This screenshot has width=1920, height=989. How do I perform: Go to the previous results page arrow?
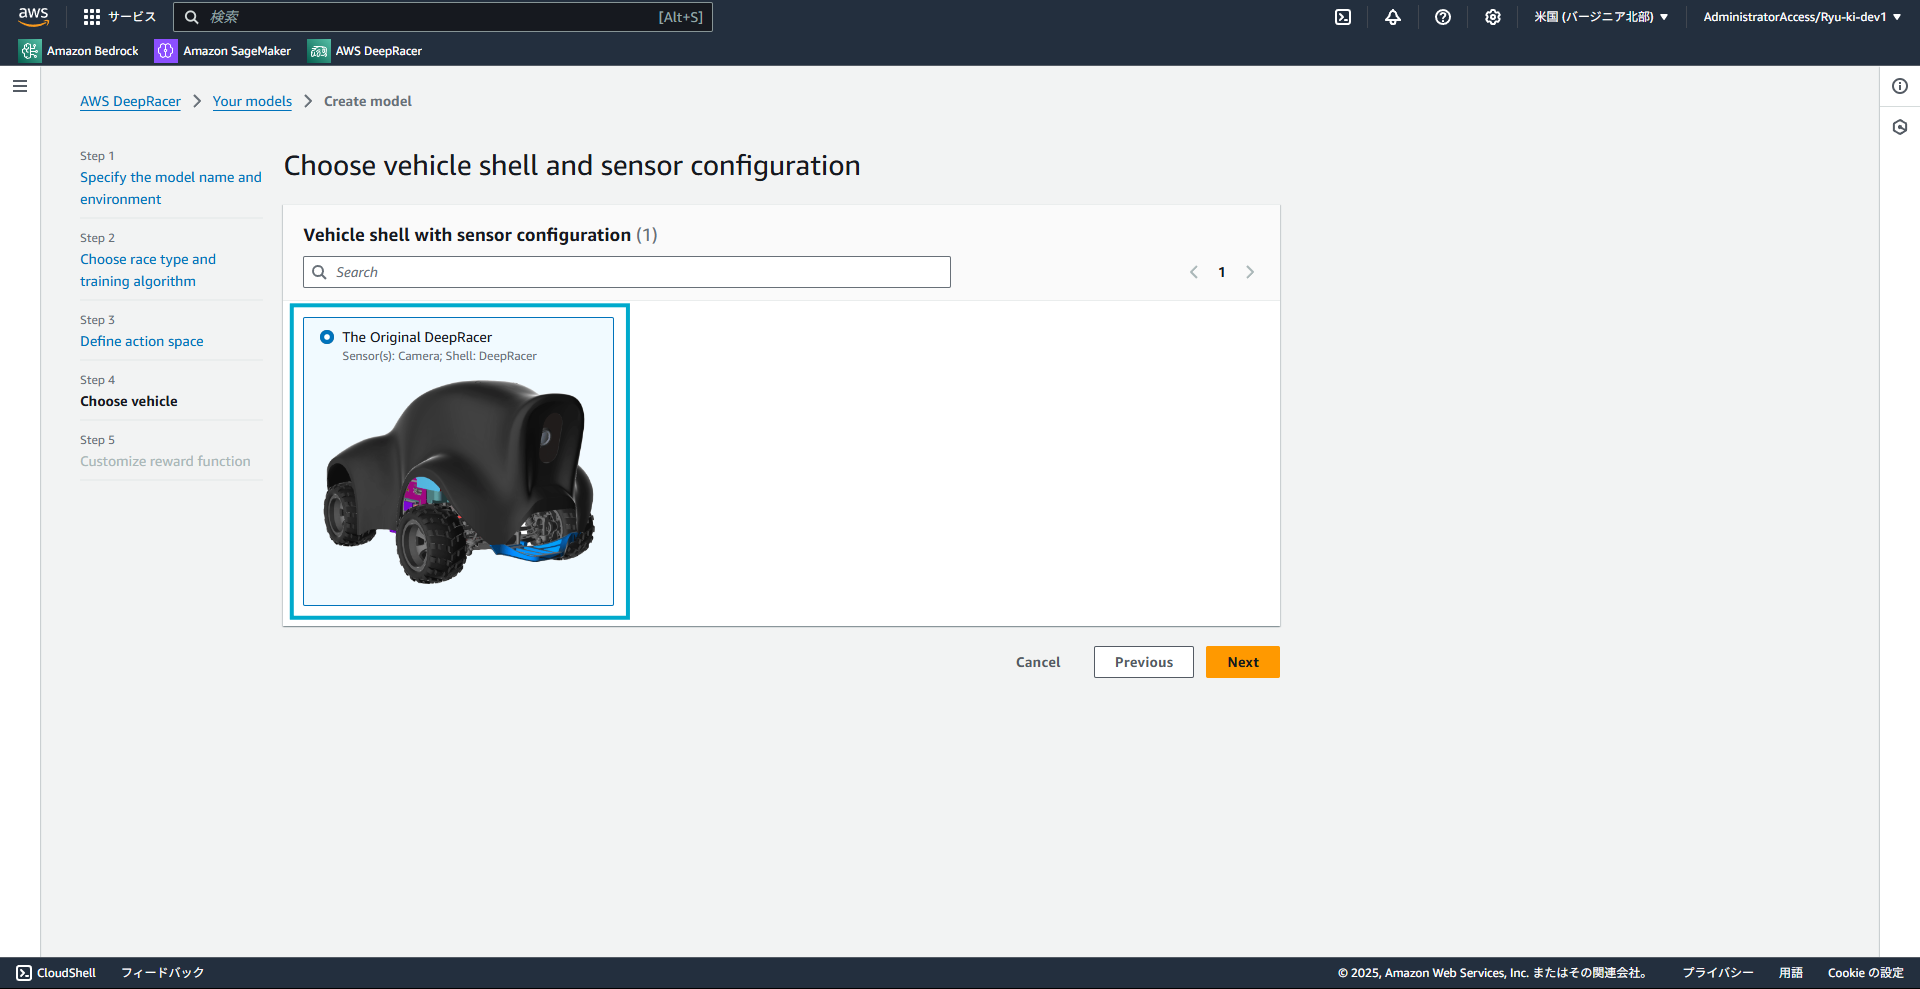pos(1194,272)
